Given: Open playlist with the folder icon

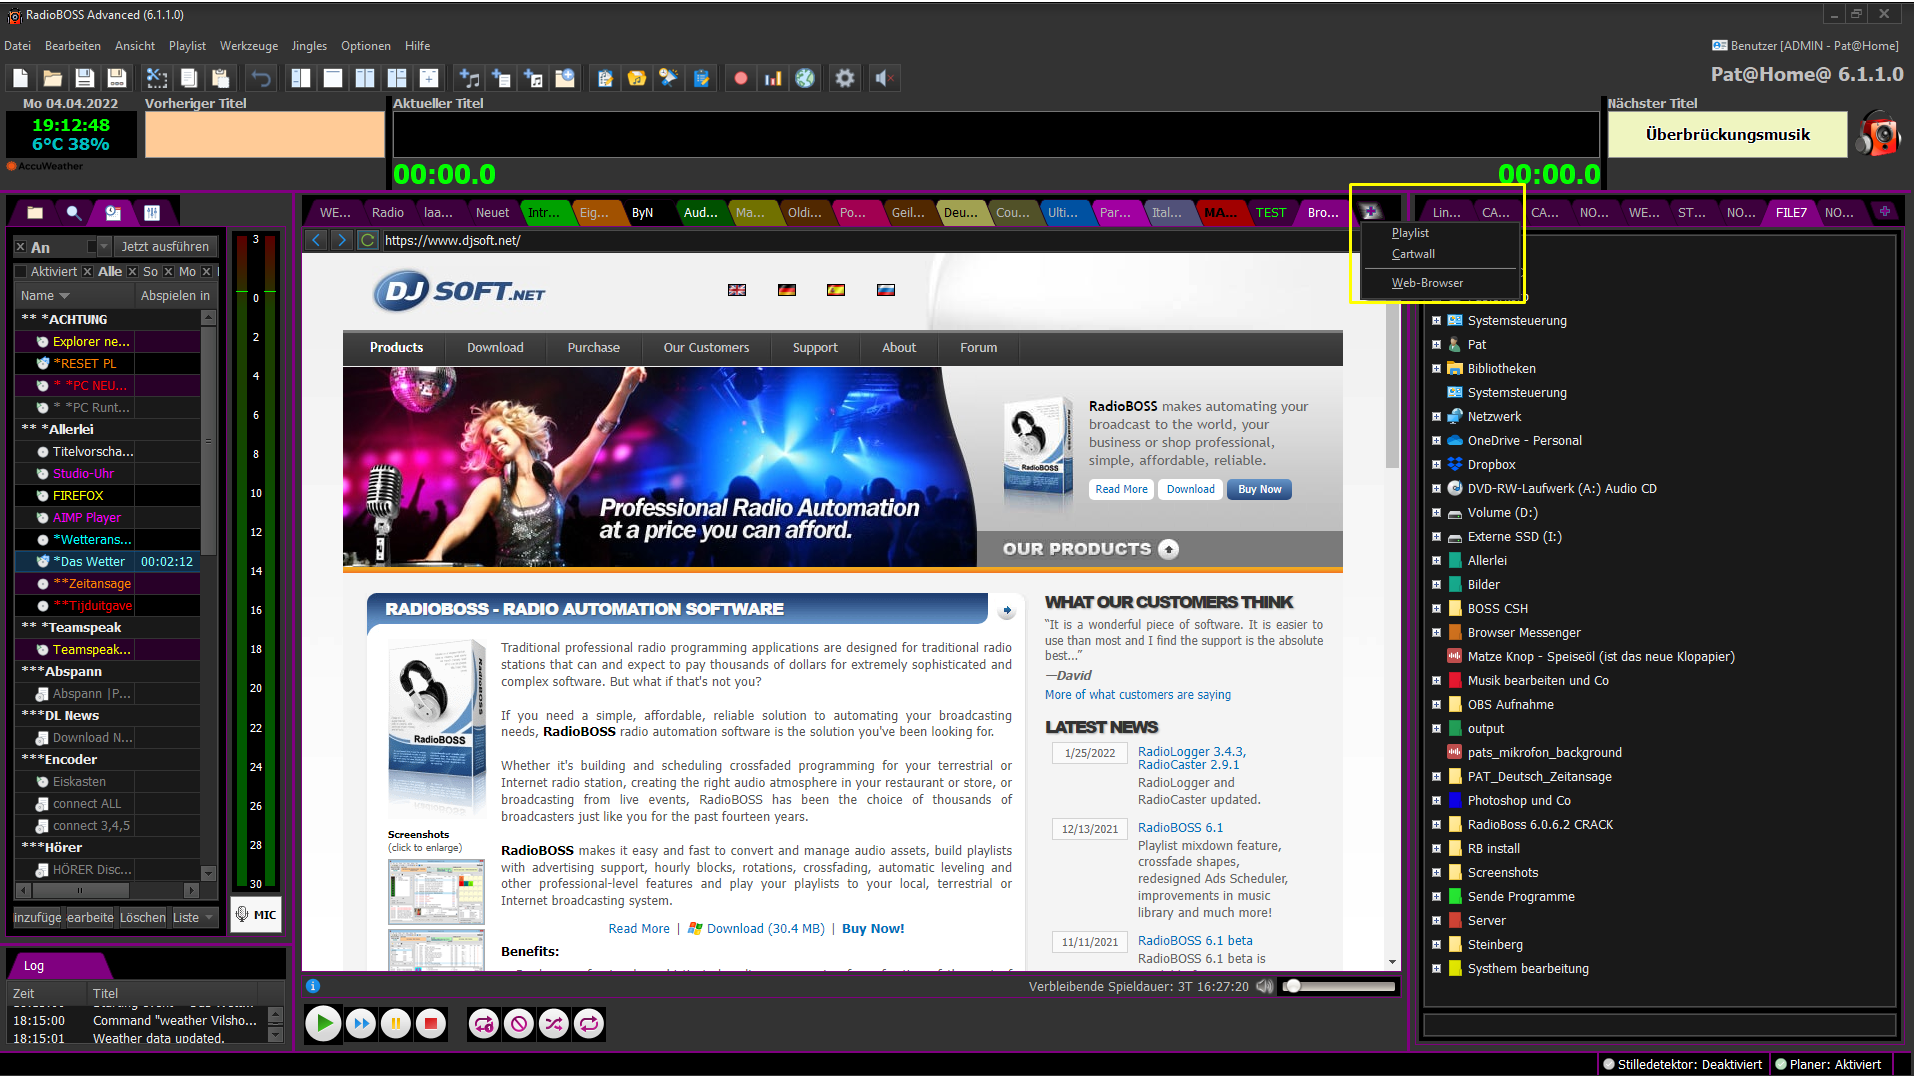Looking at the screenshot, I should tap(52, 78).
